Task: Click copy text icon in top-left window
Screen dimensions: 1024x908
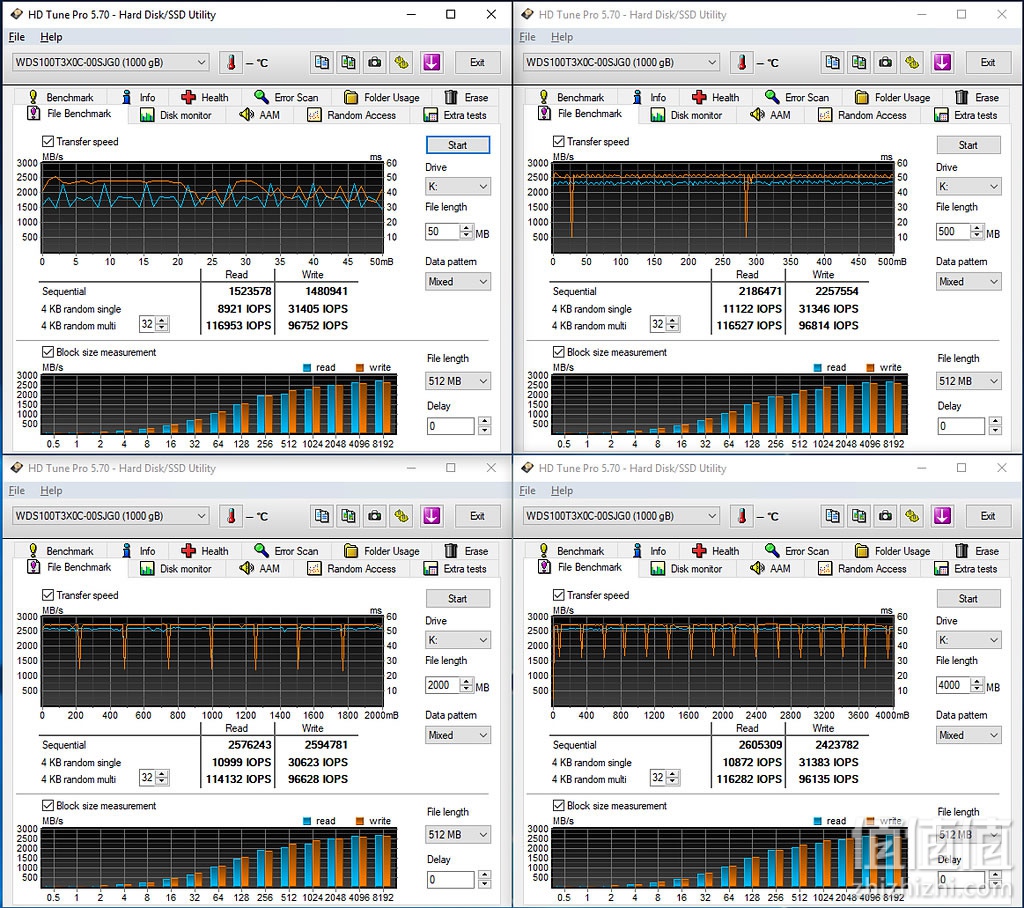Action: [322, 62]
